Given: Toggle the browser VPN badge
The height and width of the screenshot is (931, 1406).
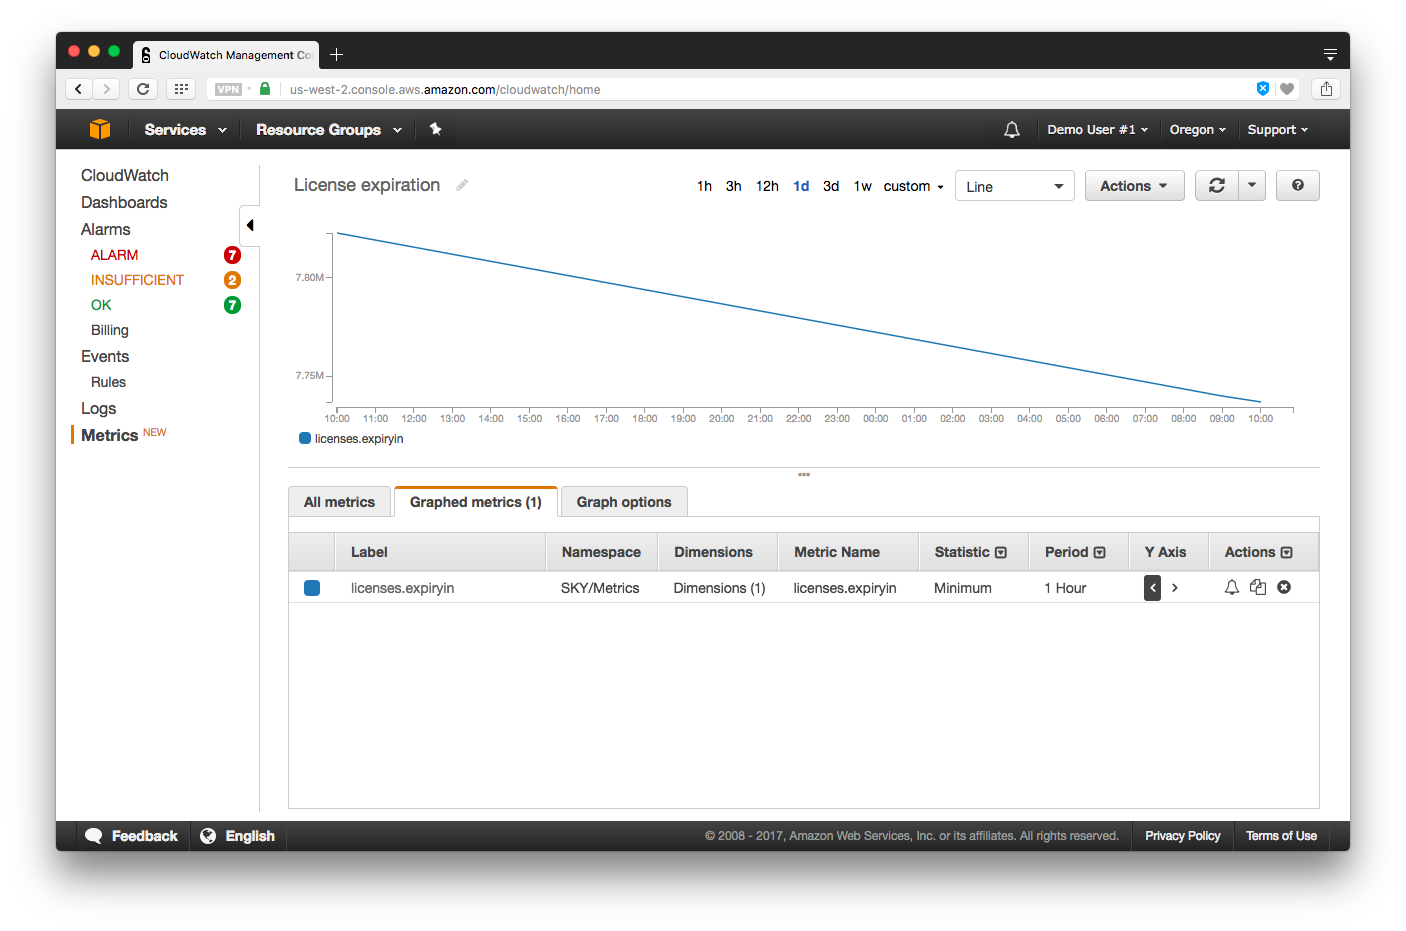Looking at the screenshot, I should tap(229, 89).
